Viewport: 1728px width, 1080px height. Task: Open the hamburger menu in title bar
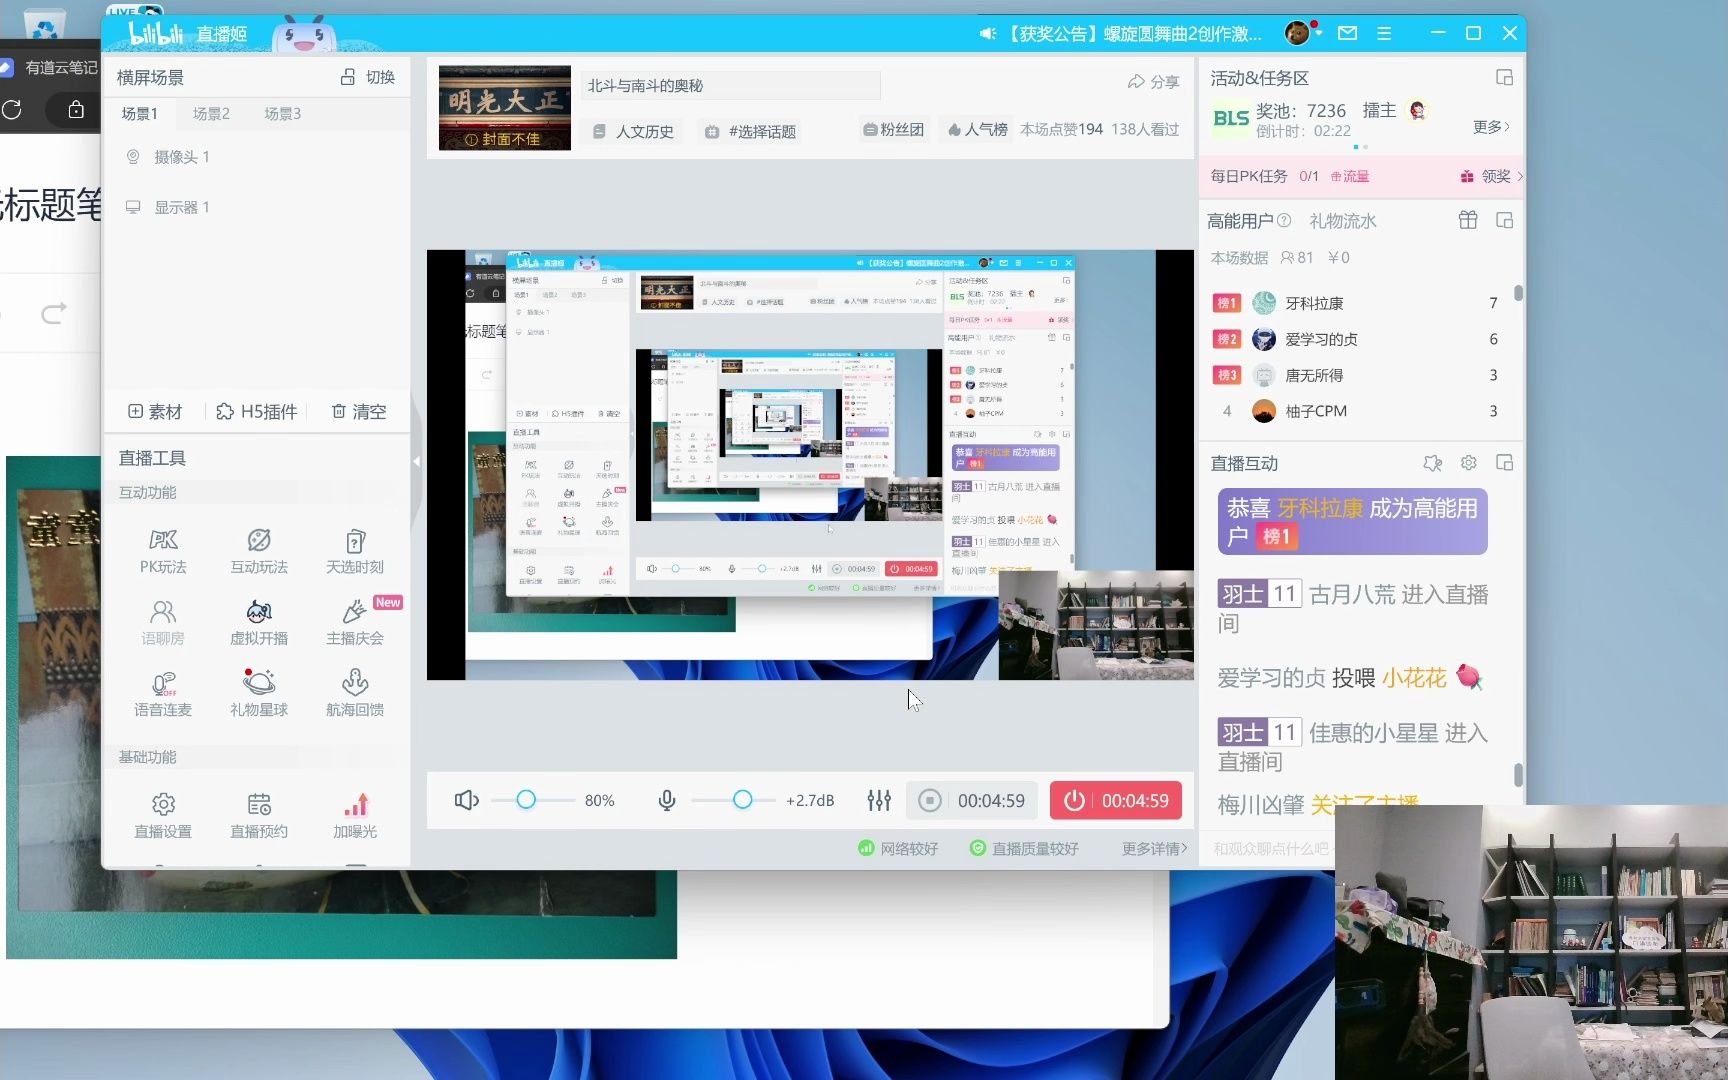[1384, 33]
